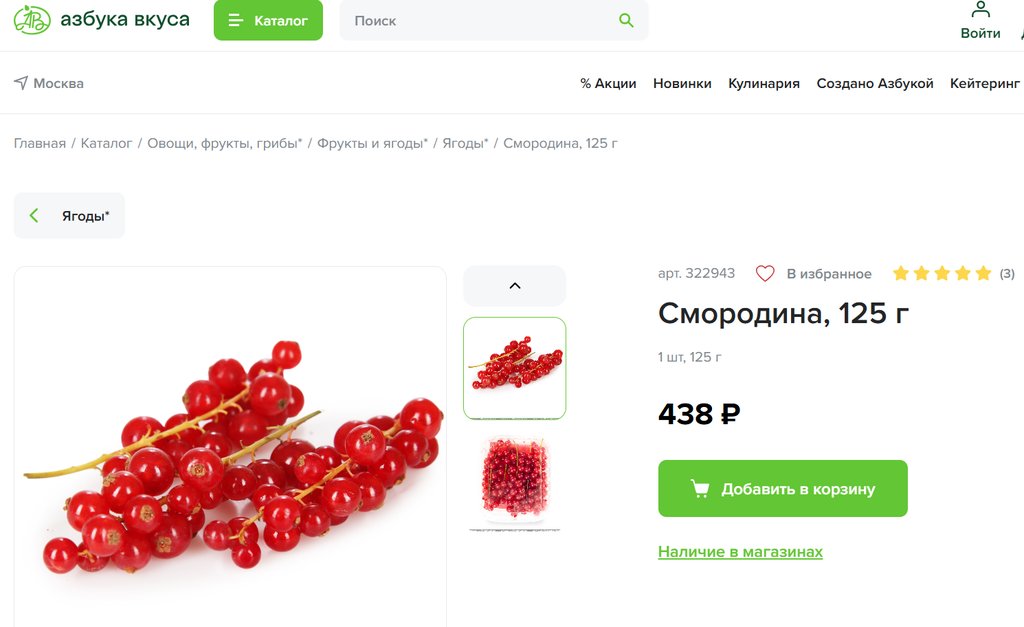
Task: Go back to Ягоды category
Action: (69, 216)
